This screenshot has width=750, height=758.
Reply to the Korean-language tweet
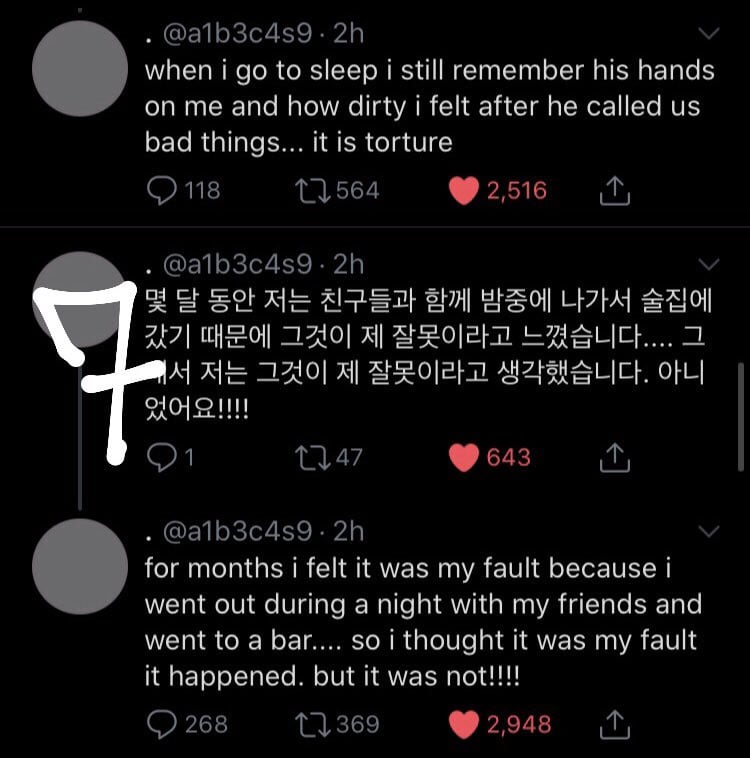[x=161, y=458]
